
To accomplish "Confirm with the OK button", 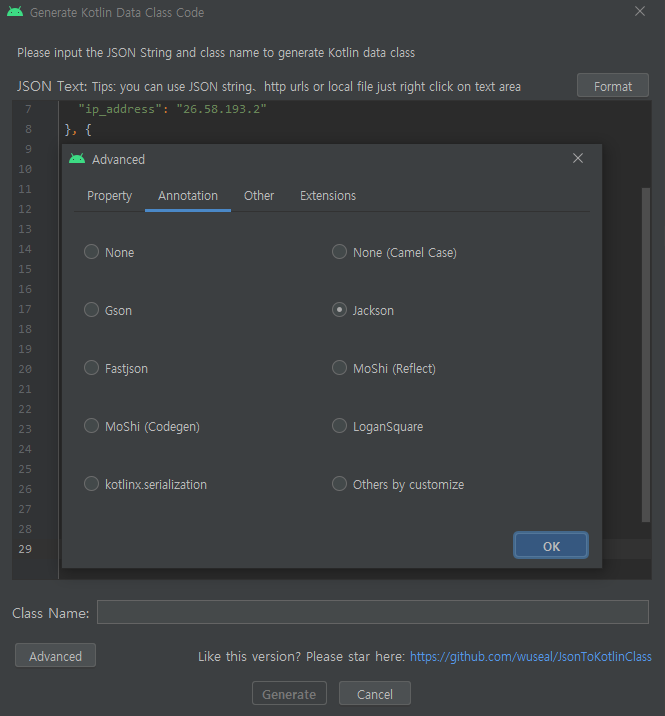I will point(551,546).
